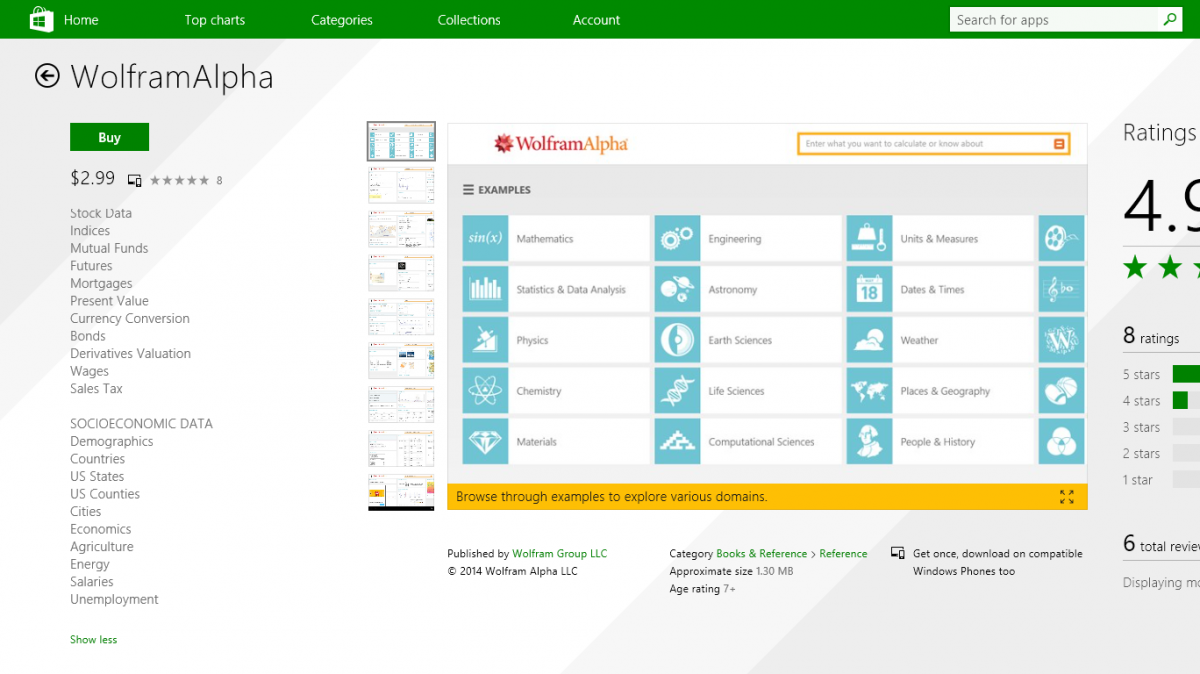Screen dimensions: 1200x674
Task: Open the Account menu
Action: pos(597,20)
